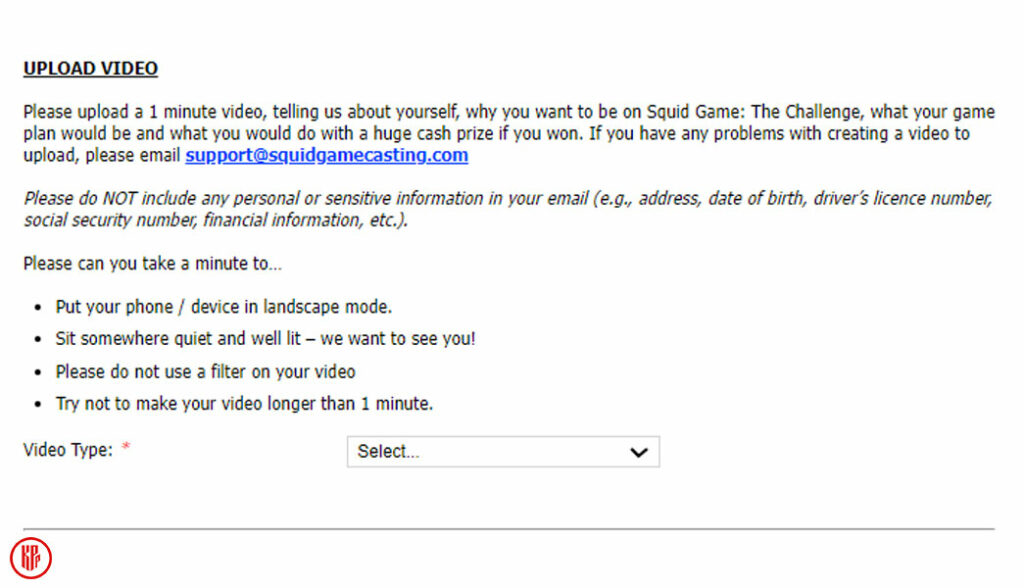This screenshot has height=588, width=1024.
Task: Click the support@squidgamecasting.com email link
Action: click(x=326, y=156)
